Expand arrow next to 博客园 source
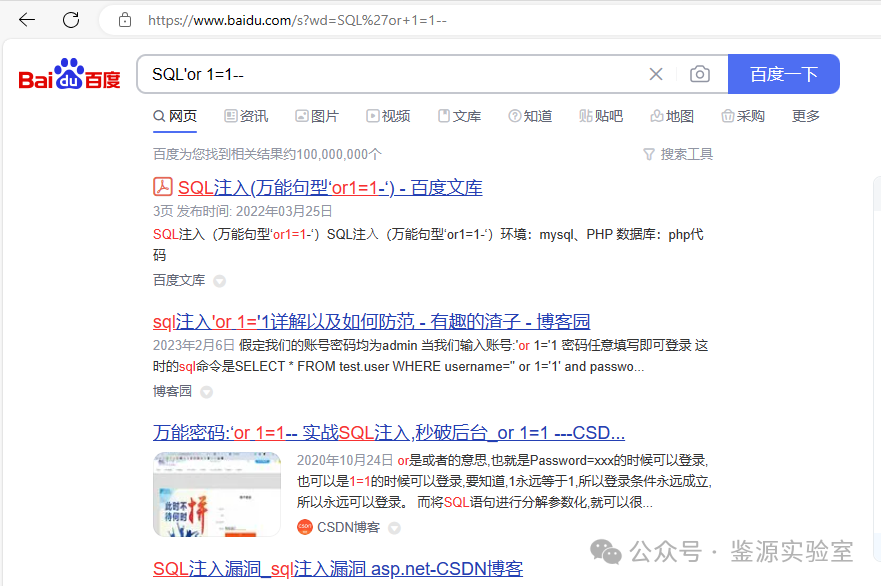This screenshot has height=586, width=881. point(207,392)
